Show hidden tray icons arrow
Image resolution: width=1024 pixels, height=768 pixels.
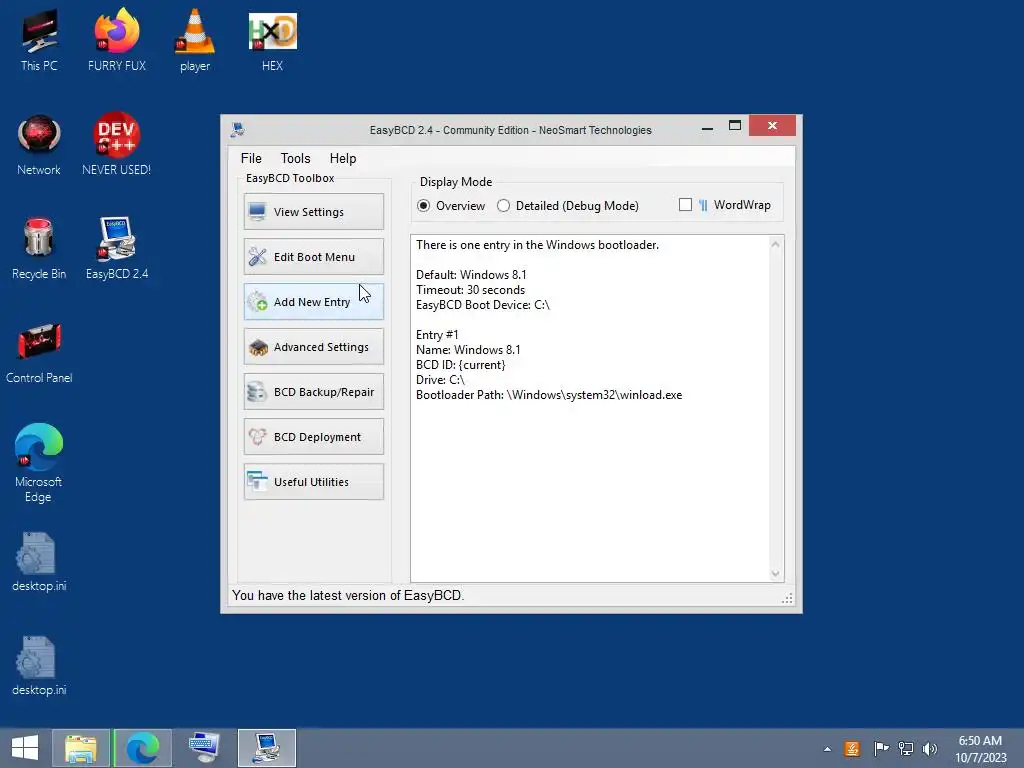click(827, 749)
